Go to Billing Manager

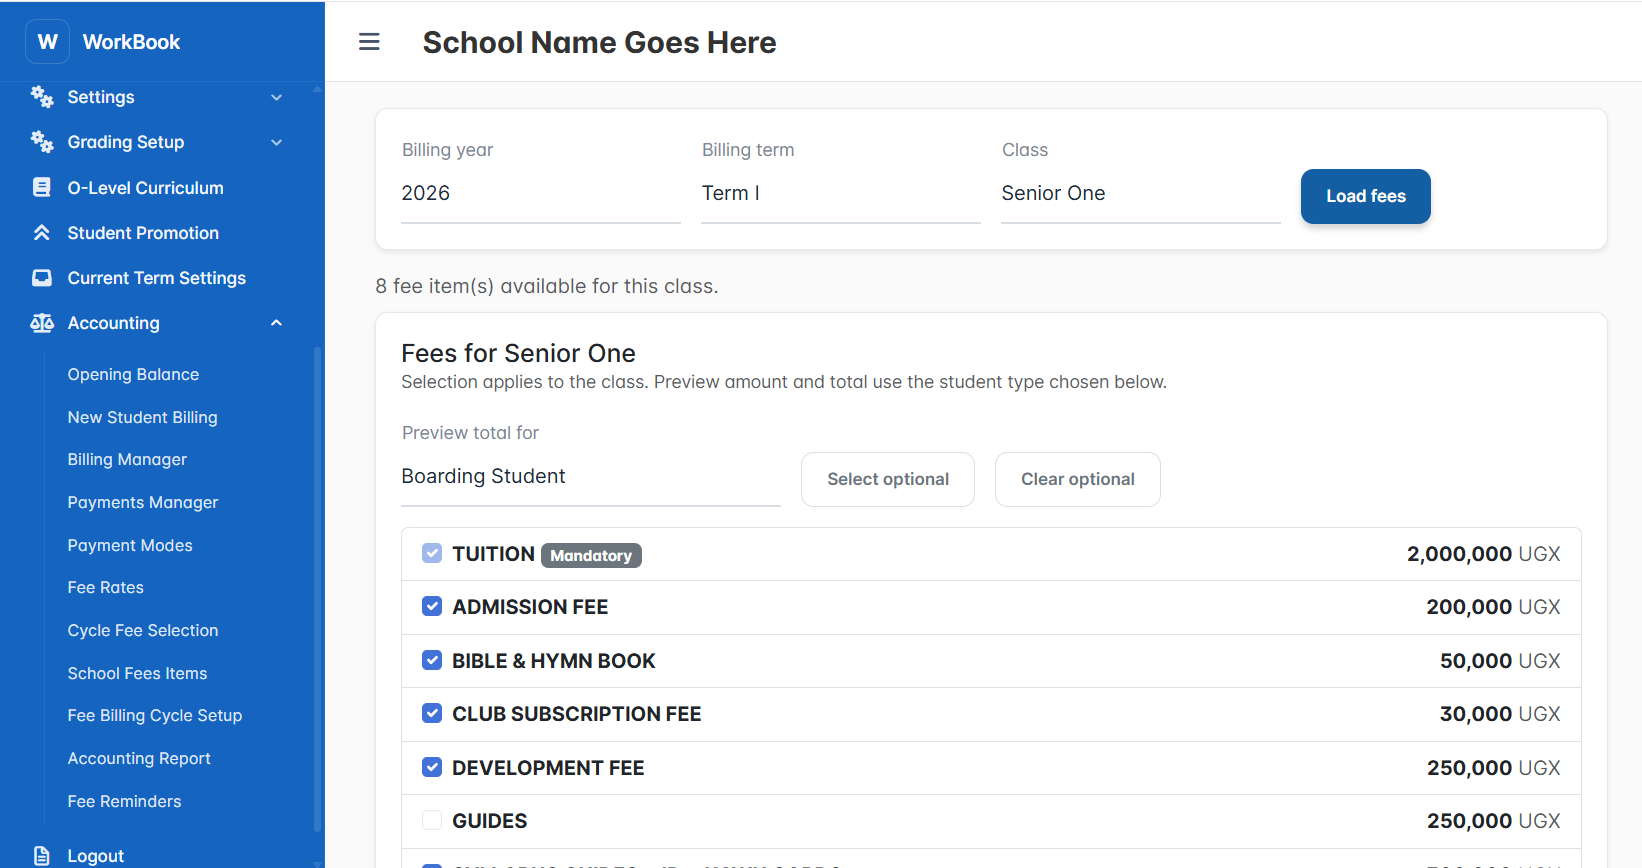tap(127, 460)
